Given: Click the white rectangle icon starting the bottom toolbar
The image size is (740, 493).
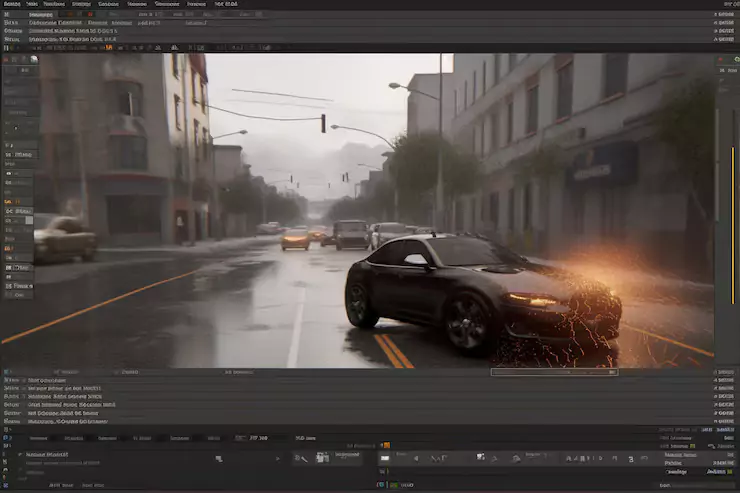Looking at the screenshot, I should pos(385,458).
